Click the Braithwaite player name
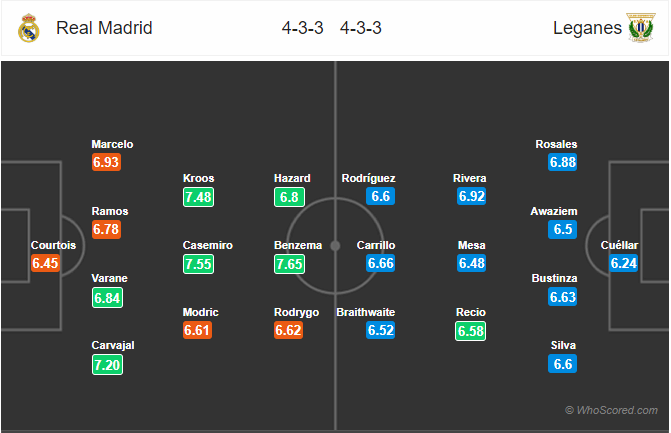Image resolution: width=671 pixels, height=433 pixels. [365, 312]
